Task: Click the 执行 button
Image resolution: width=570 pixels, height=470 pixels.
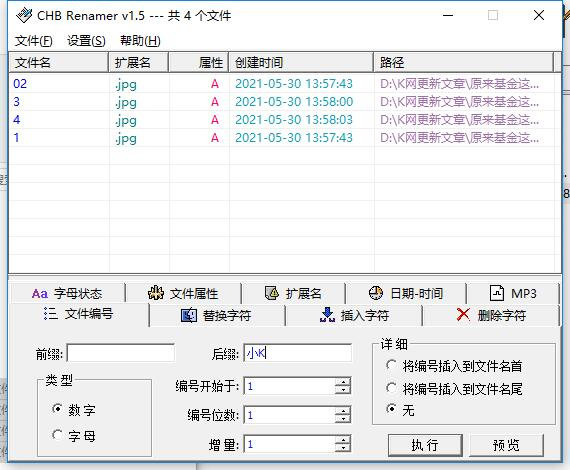Action: pyautogui.click(x=425, y=445)
